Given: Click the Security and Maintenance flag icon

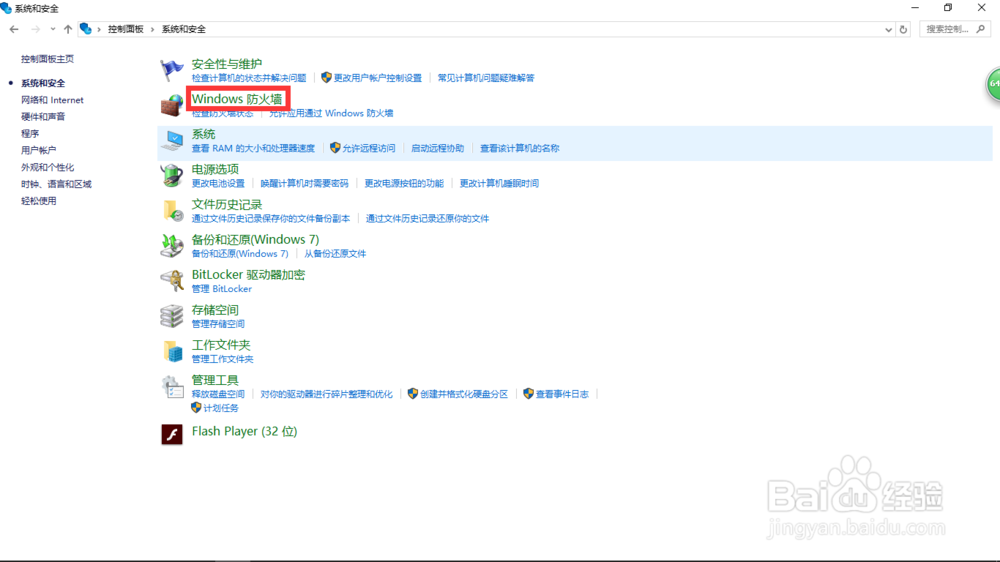Looking at the screenshot, I should (x=171, y=70).
